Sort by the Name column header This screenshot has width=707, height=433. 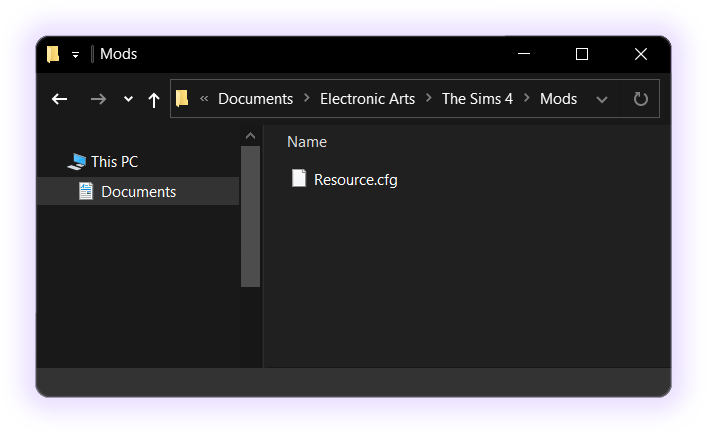coord(307,142)
